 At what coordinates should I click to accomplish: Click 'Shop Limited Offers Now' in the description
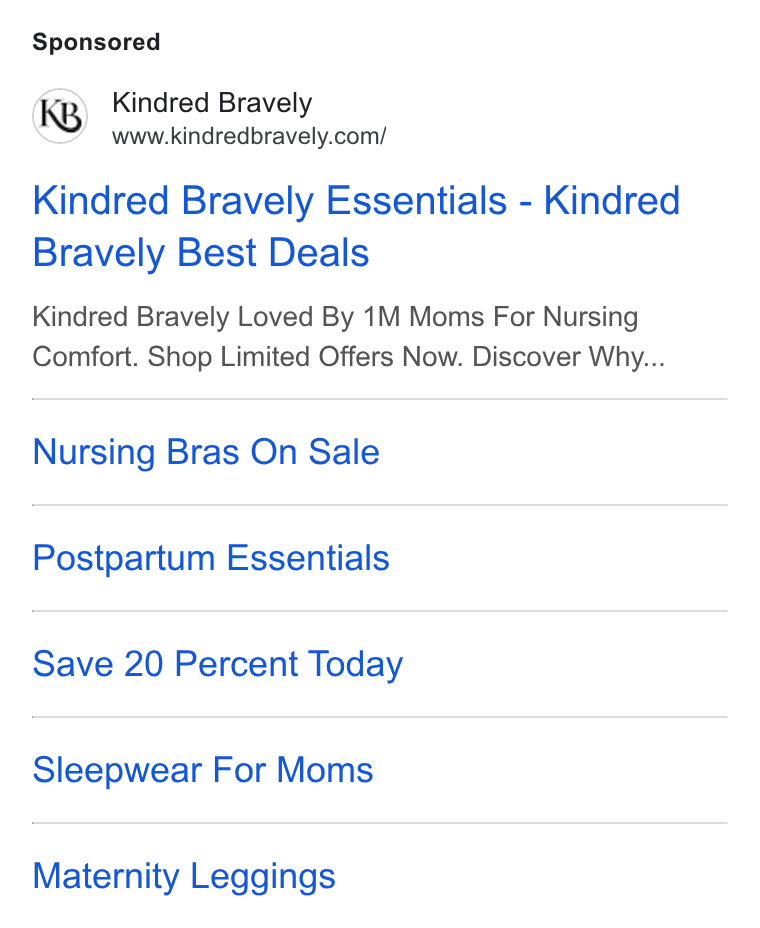(x=305, y=357)
